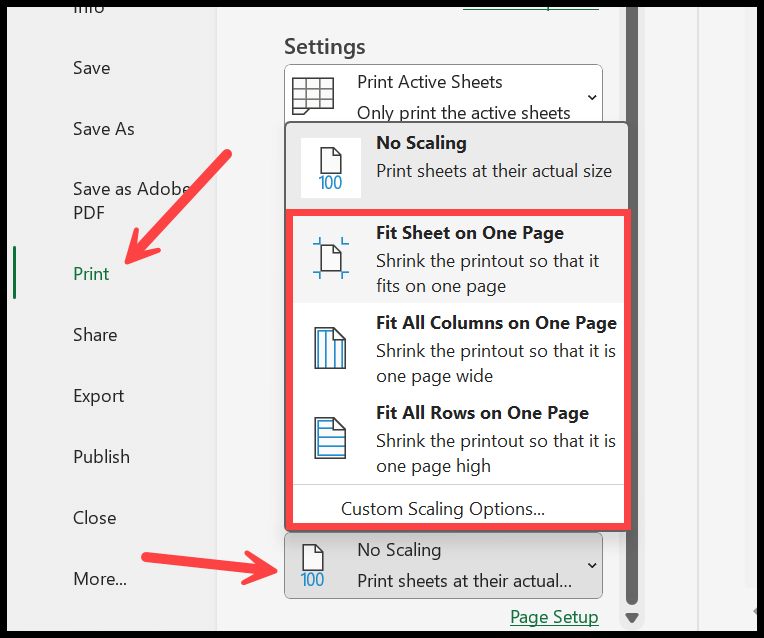
Task: Click the 'Only print the active sheets' text
Action: 463,113
